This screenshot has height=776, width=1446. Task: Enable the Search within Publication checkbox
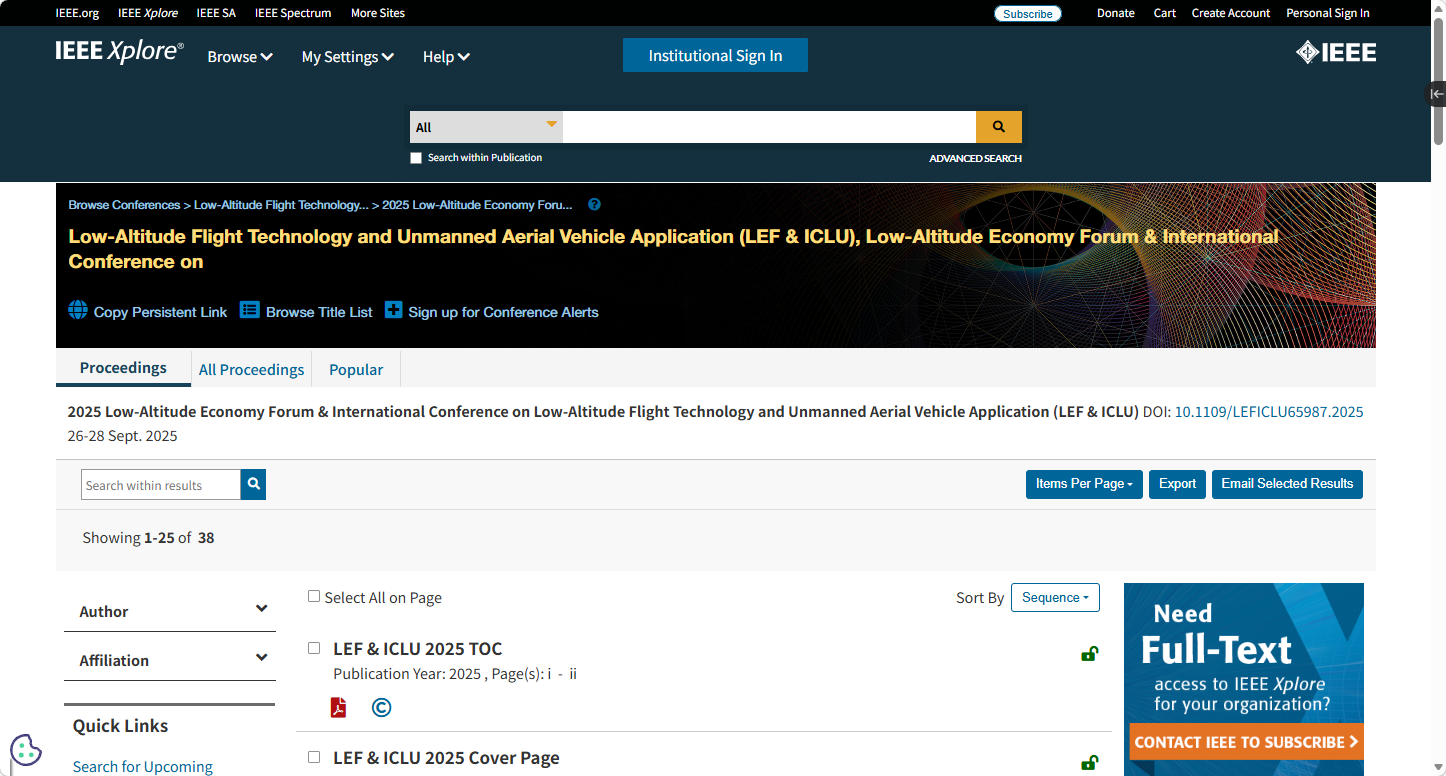point(416,158)
